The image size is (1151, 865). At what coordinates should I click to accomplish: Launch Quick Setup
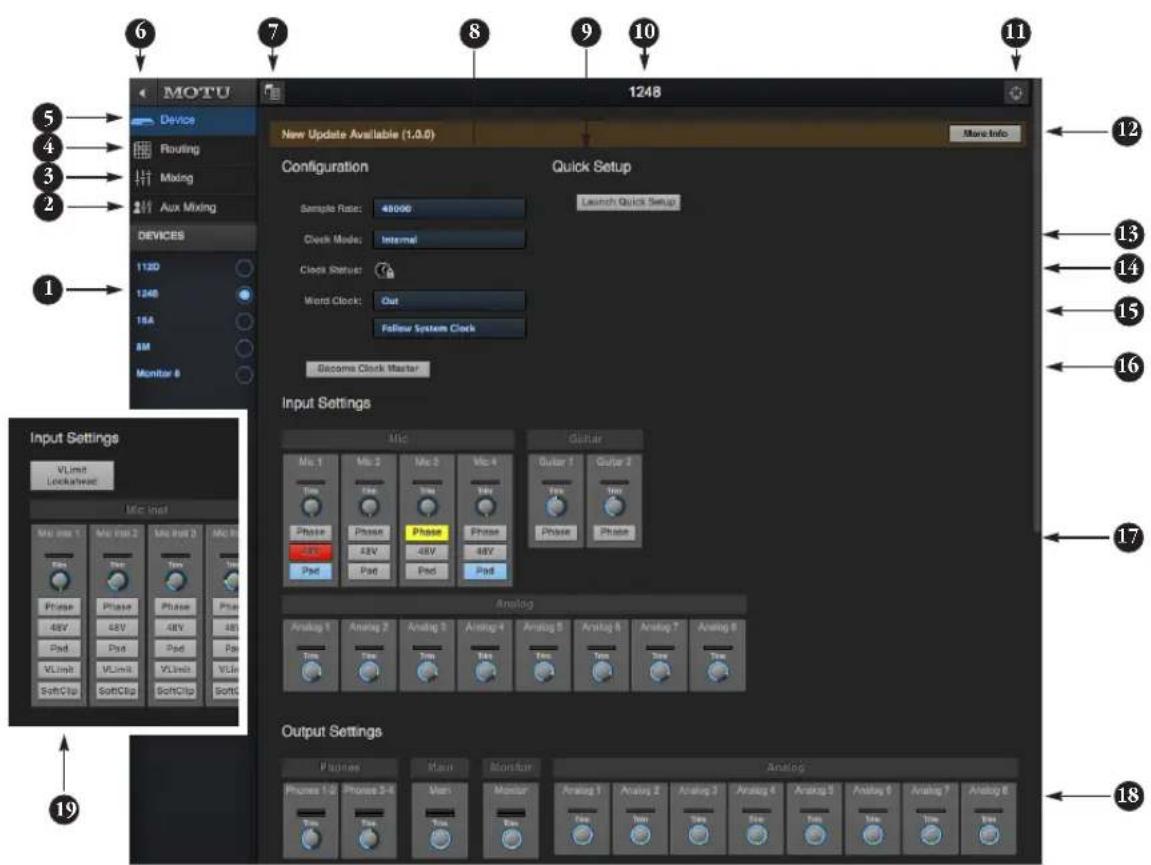tap(628, 202)
